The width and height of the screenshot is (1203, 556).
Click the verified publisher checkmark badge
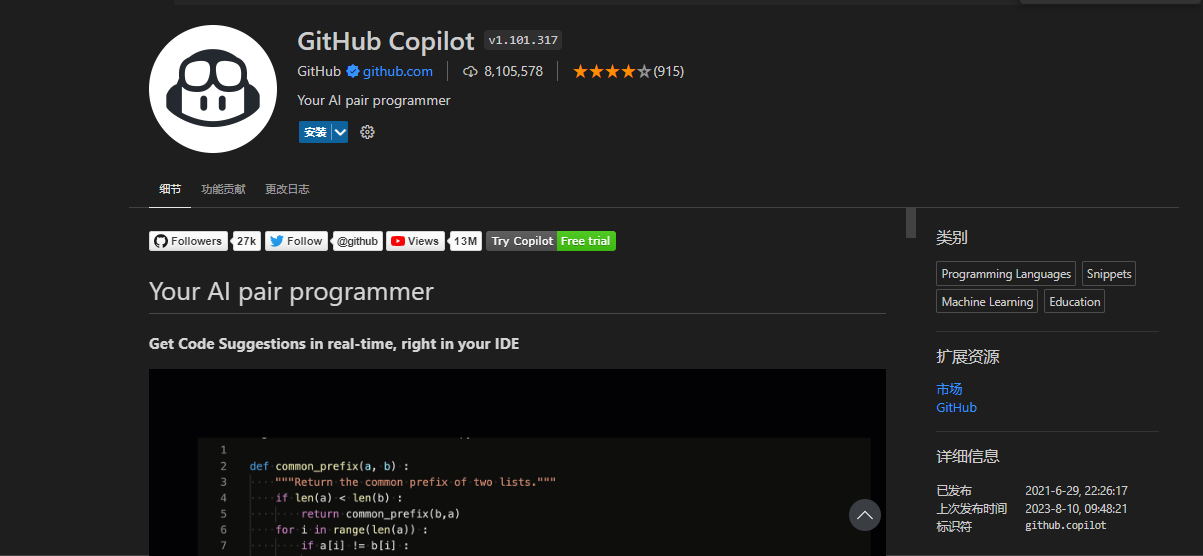[353, 71]
